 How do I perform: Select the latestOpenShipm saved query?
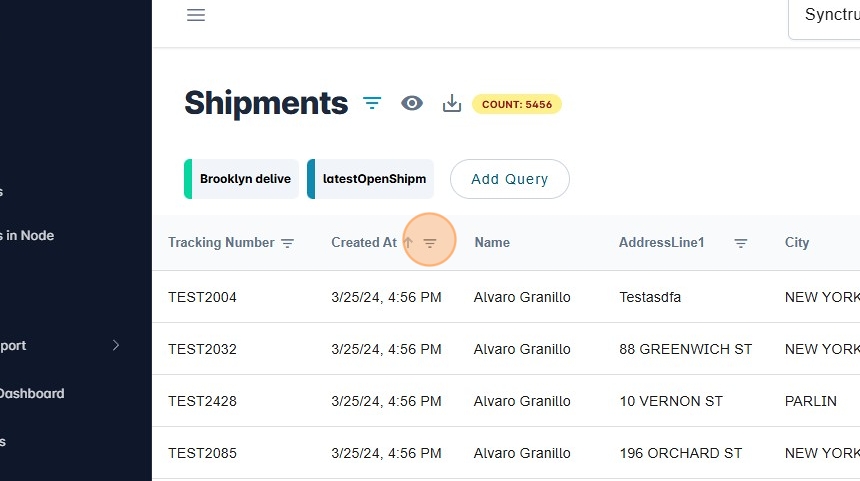(x=373, y=179)
